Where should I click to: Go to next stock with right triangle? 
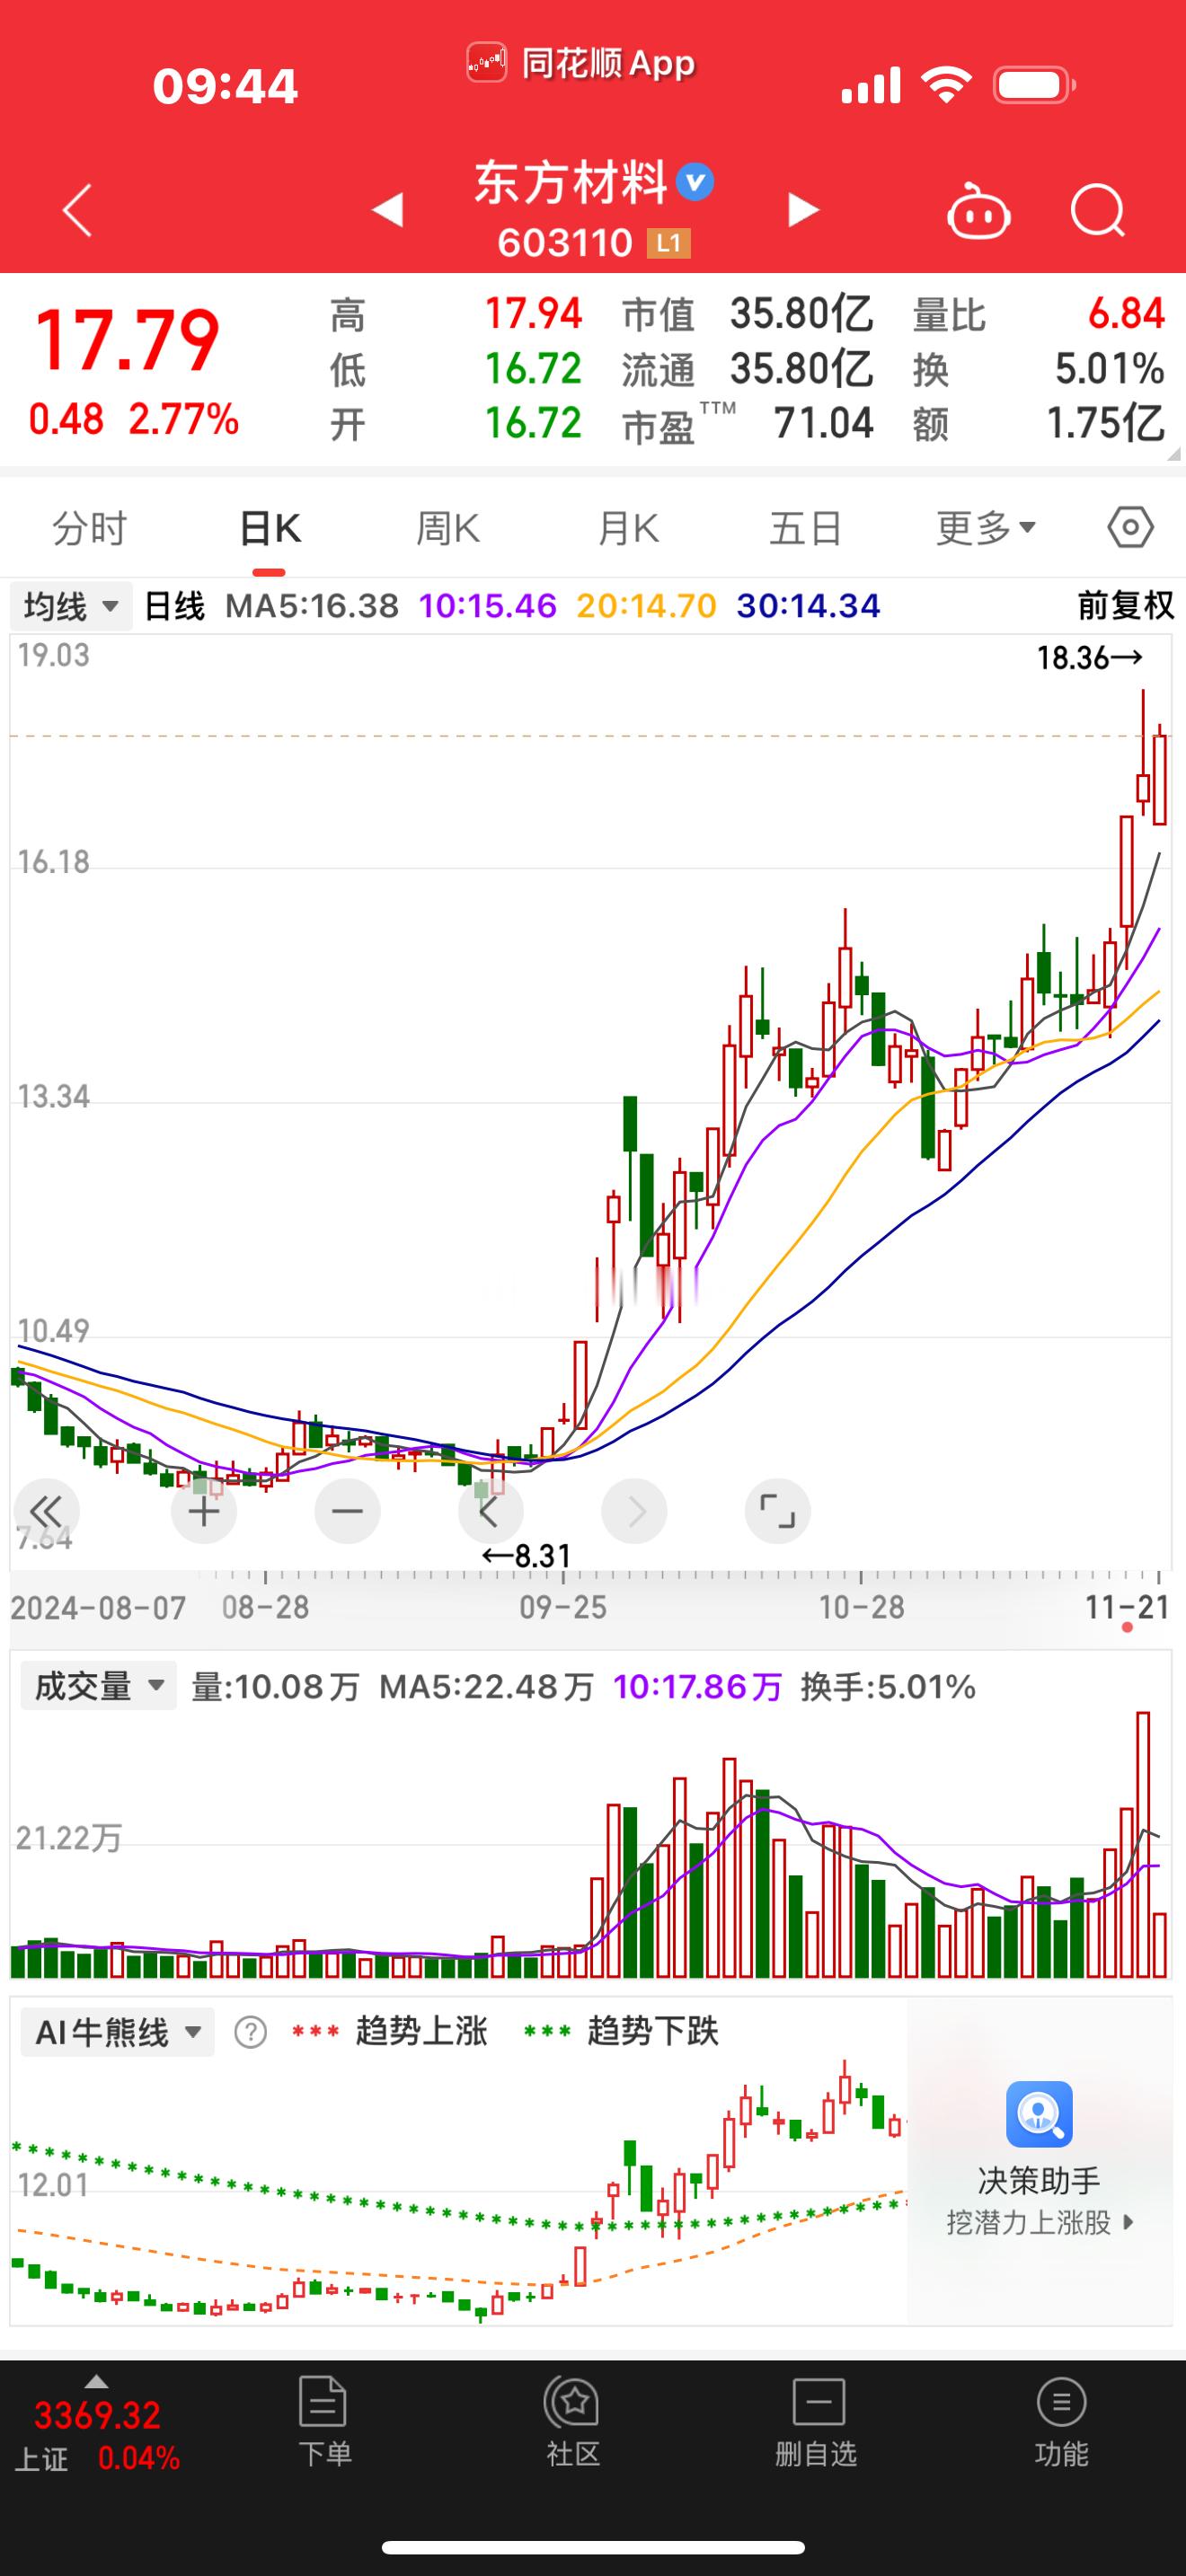(803, 210)
